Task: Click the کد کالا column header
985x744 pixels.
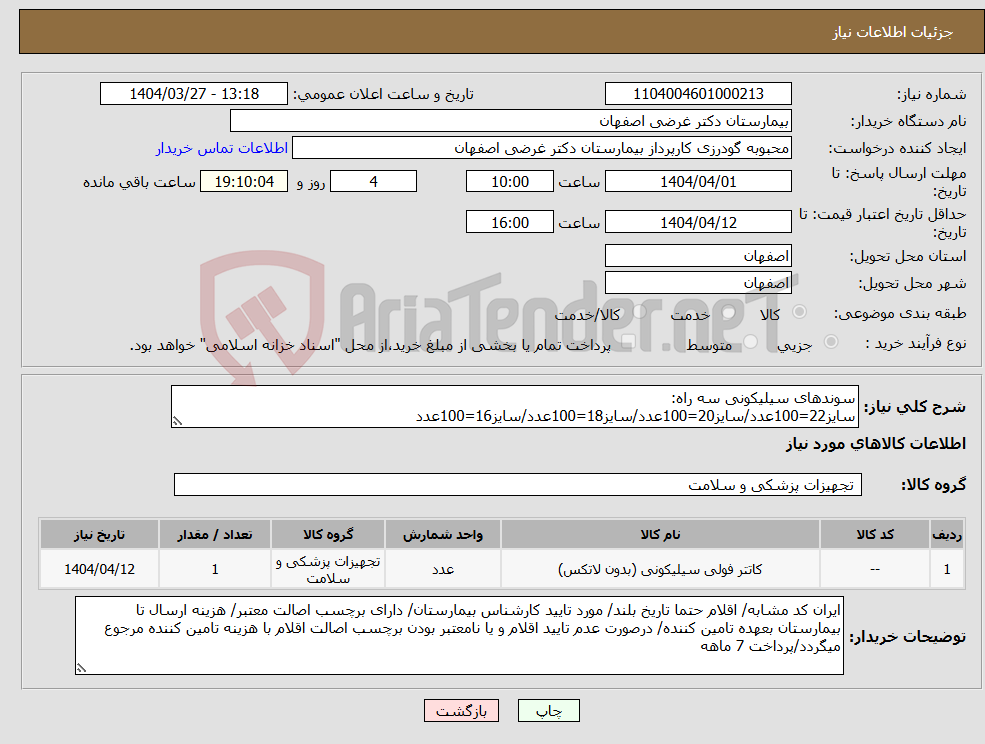Action: coord(875,534)
